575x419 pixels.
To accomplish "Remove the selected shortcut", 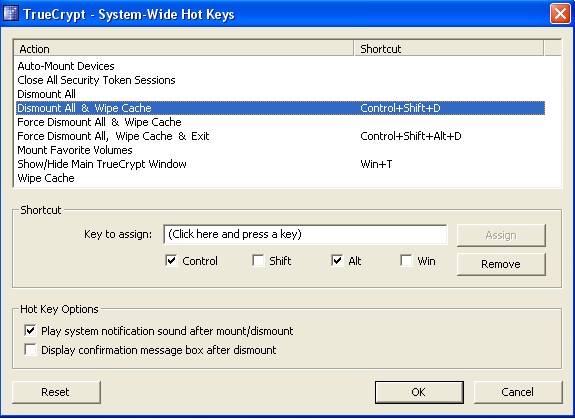I will (501, 264).
